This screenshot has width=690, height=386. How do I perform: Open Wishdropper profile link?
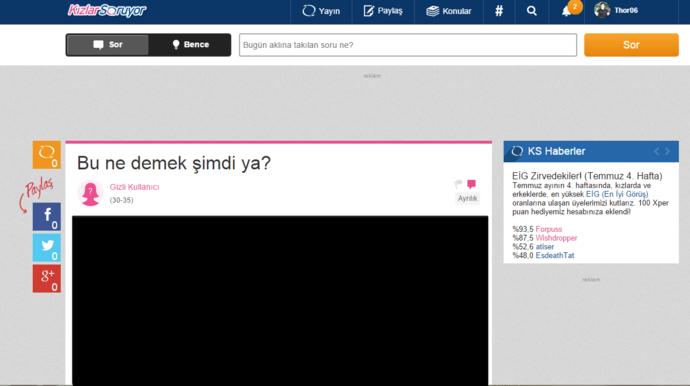click(x=556, y=238)
